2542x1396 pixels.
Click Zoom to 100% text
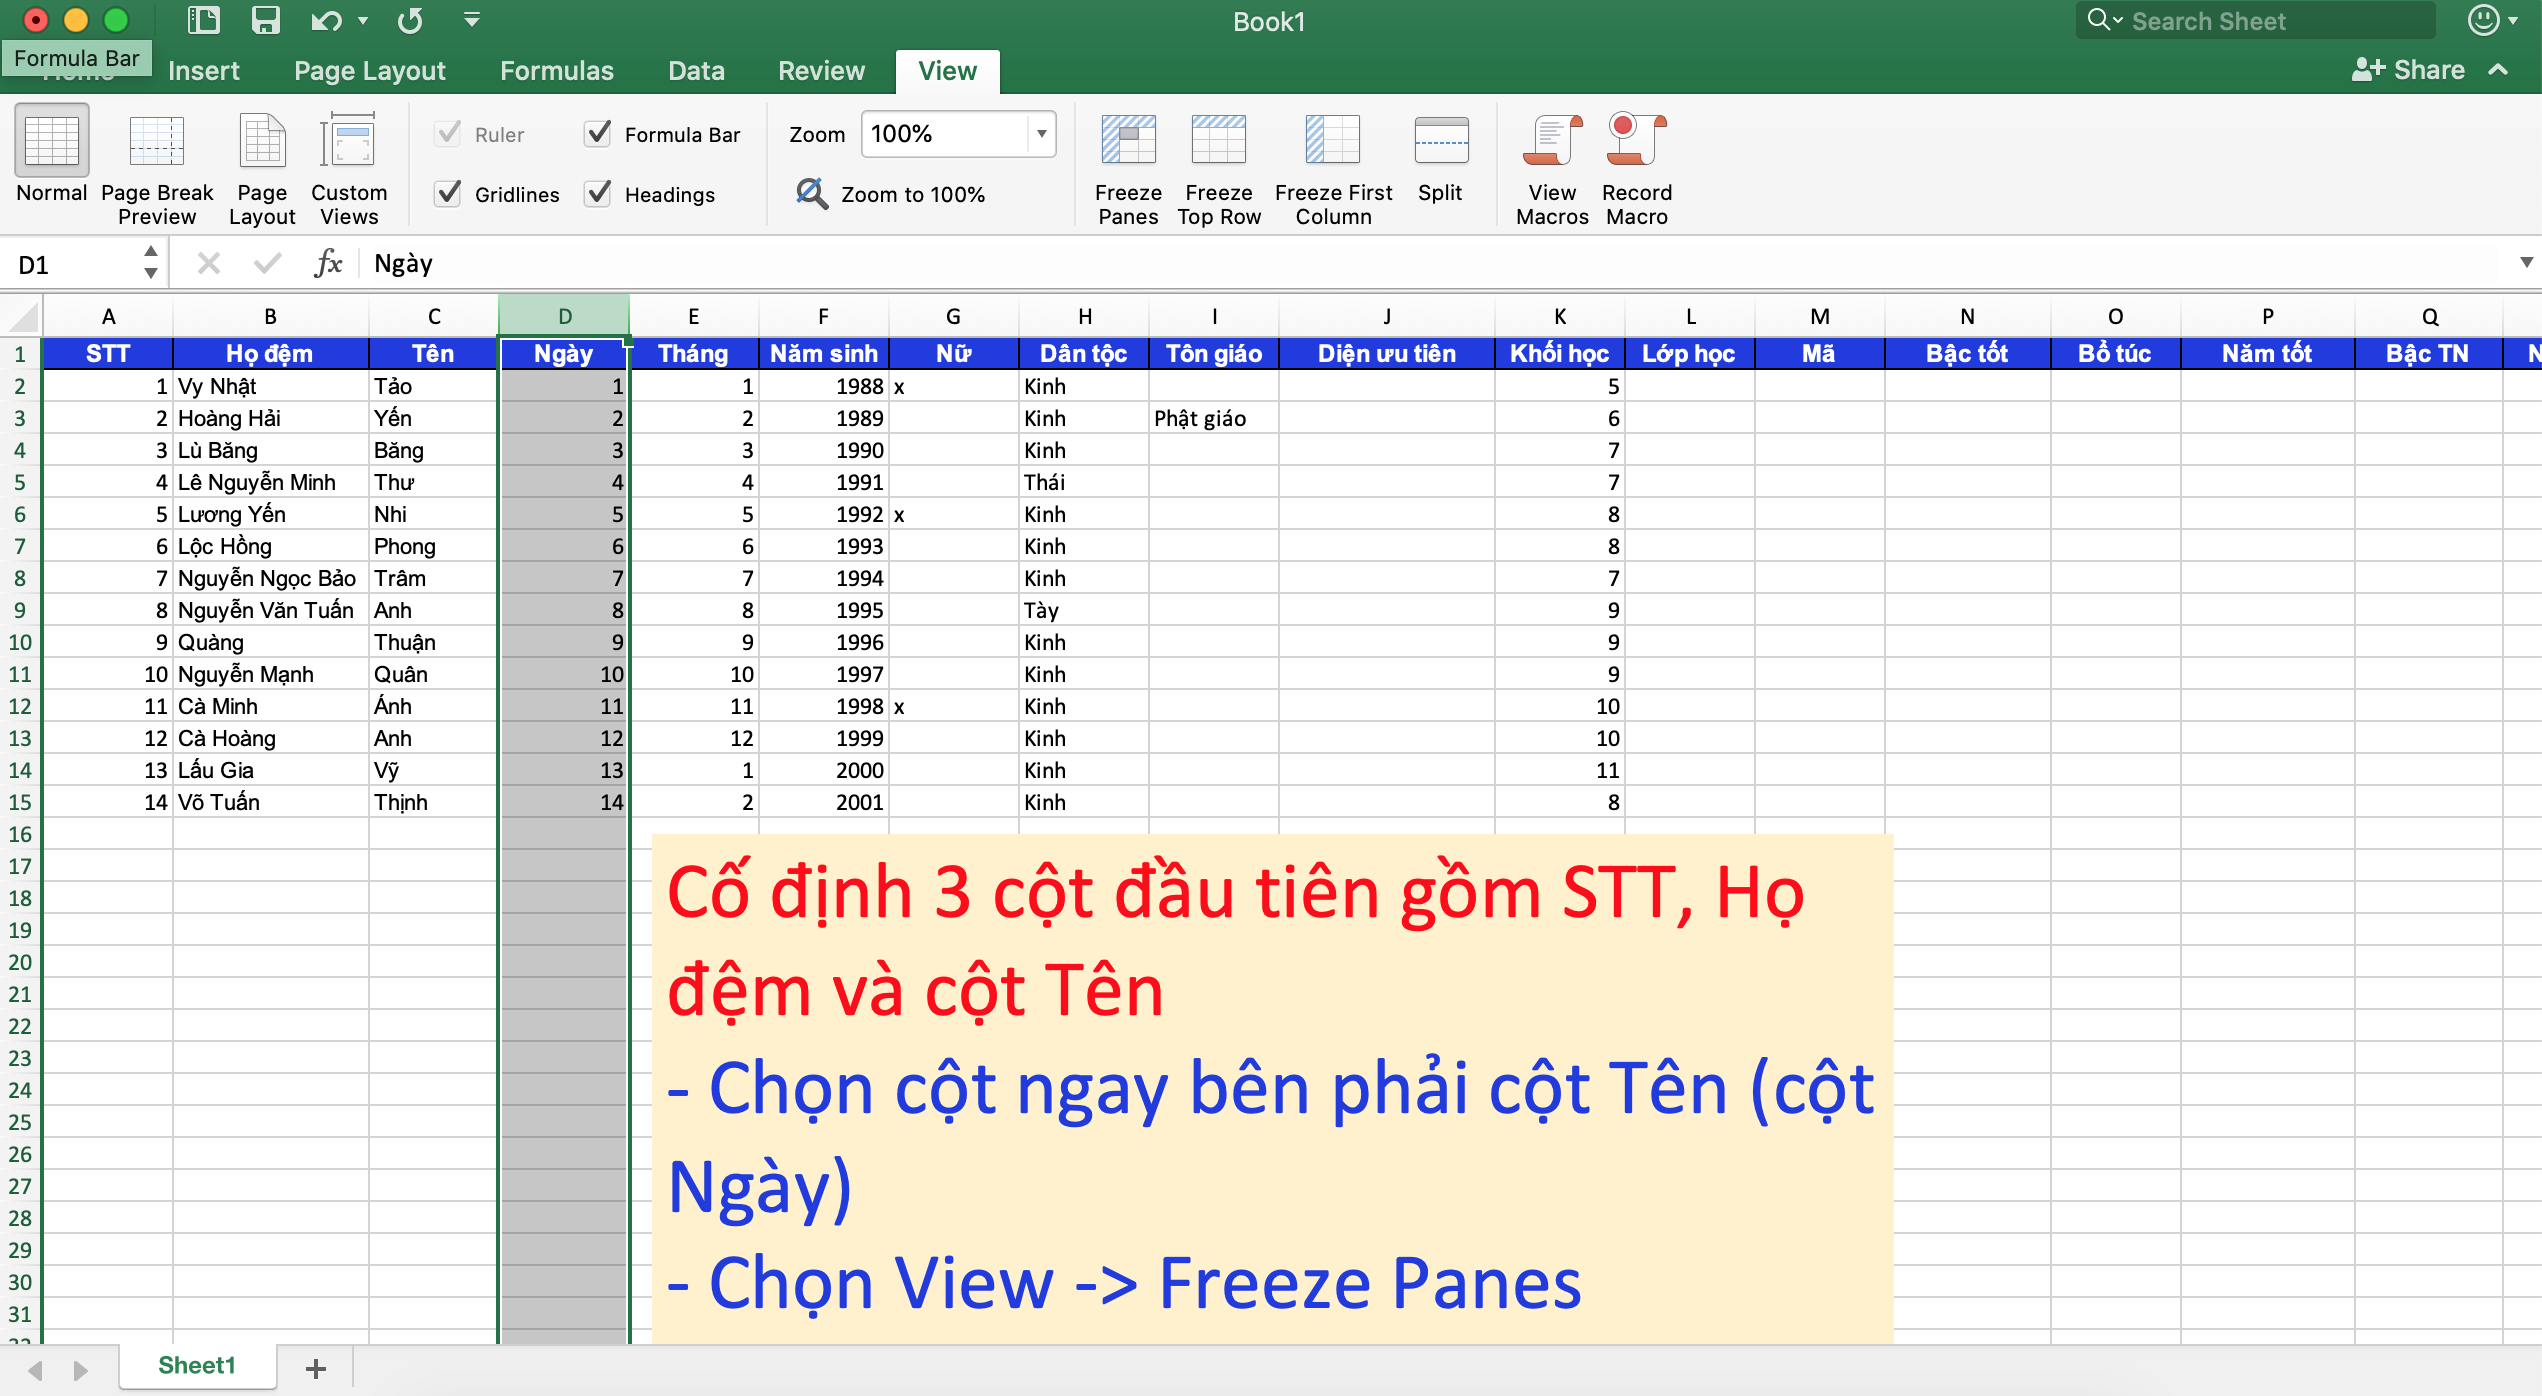[913, 195]
